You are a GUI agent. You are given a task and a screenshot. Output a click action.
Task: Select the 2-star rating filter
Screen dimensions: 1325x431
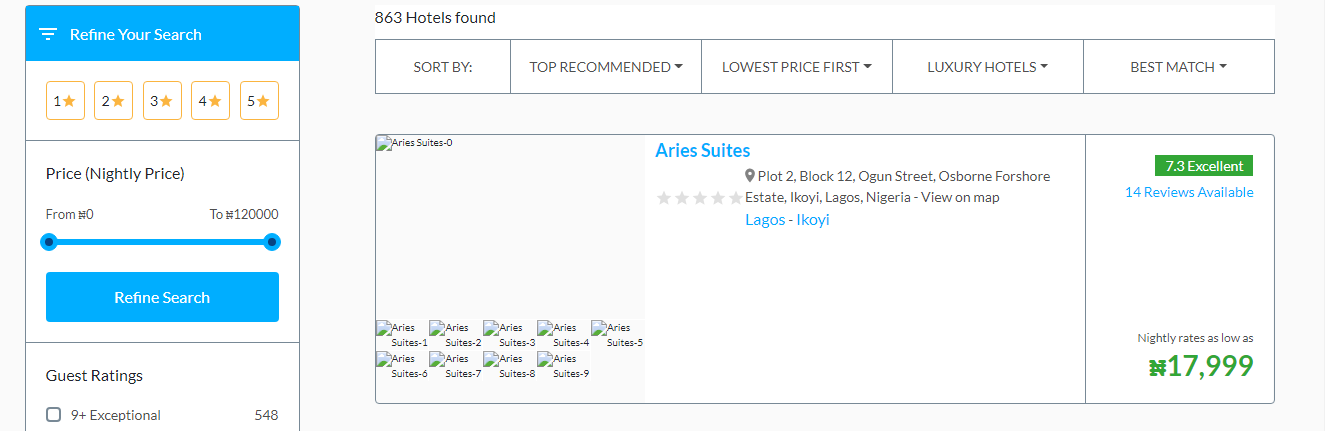[113, 101]
